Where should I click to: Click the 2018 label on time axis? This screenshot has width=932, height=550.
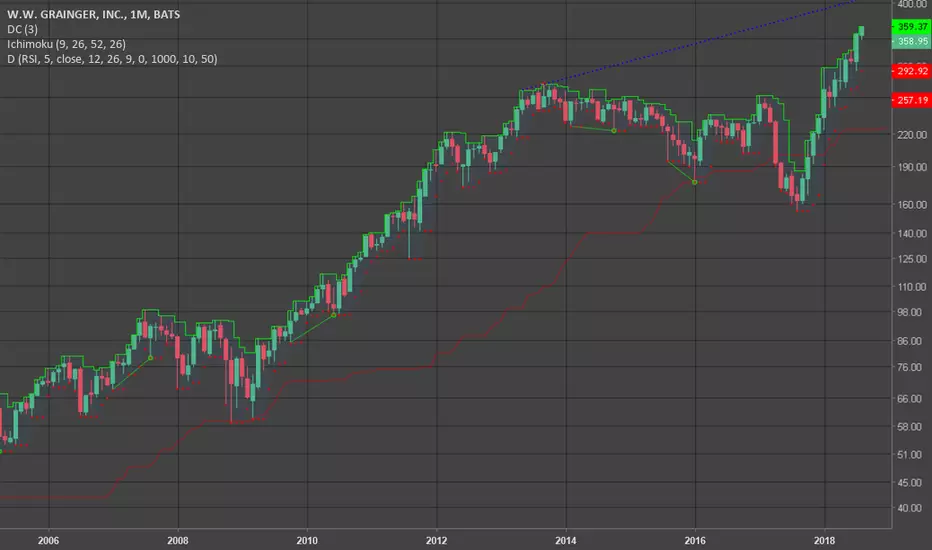pyautogui.click(x=824, y=540)
